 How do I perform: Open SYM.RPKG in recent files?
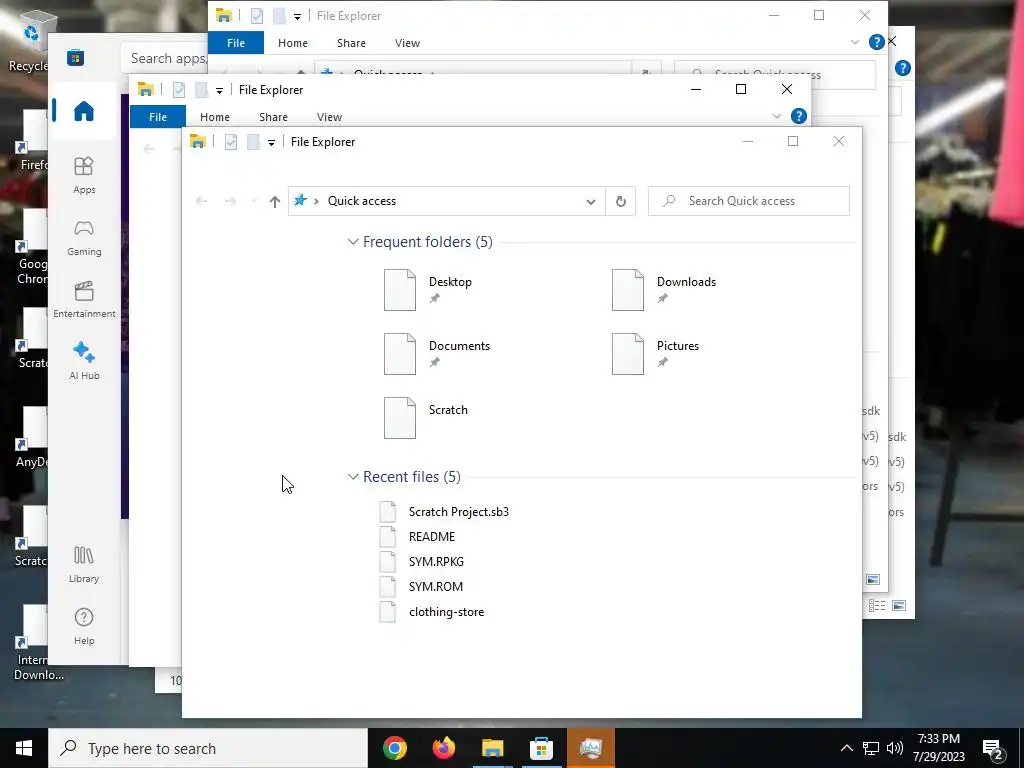tap(421, 561)
